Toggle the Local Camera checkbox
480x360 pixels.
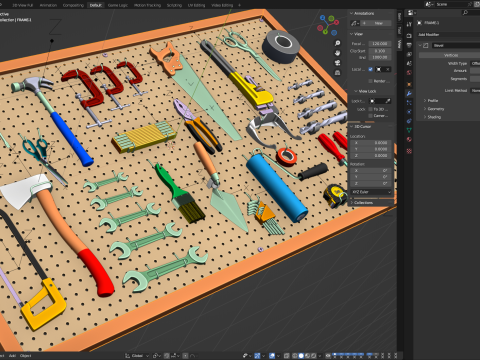(371, 69)
